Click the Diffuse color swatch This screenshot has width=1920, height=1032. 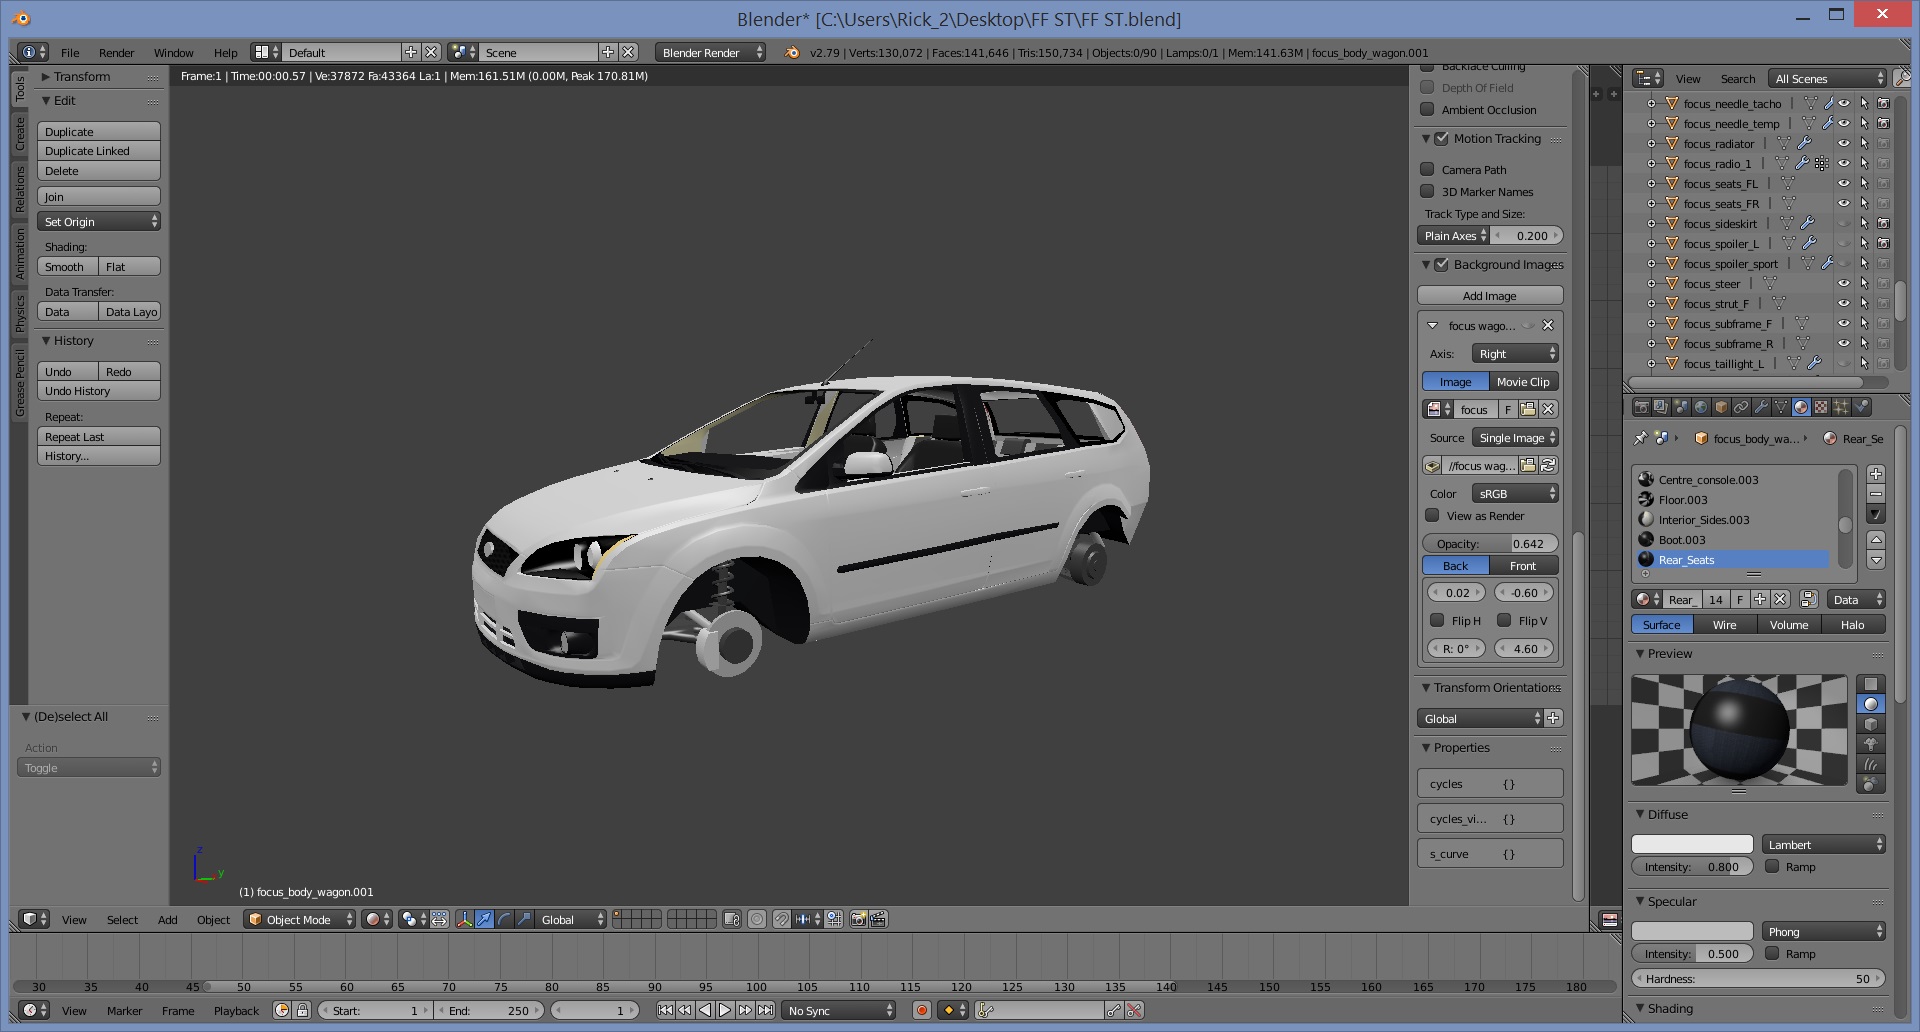[1692, 845]
